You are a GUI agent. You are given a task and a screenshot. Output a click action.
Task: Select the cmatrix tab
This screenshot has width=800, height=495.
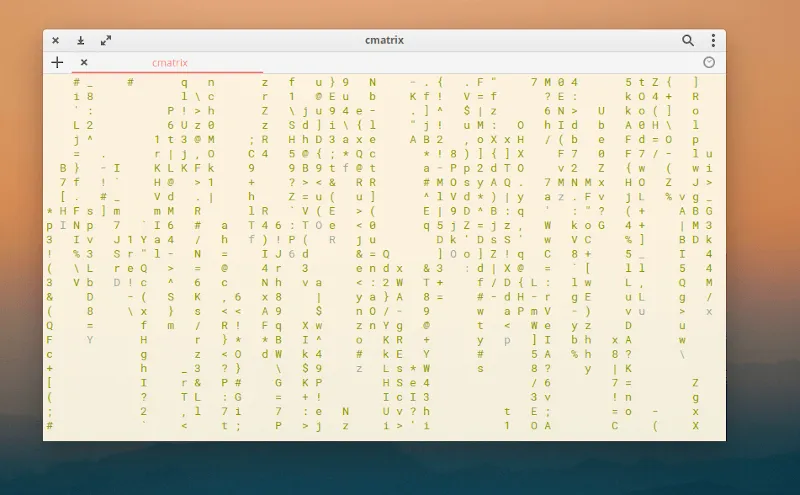point(170,62)
